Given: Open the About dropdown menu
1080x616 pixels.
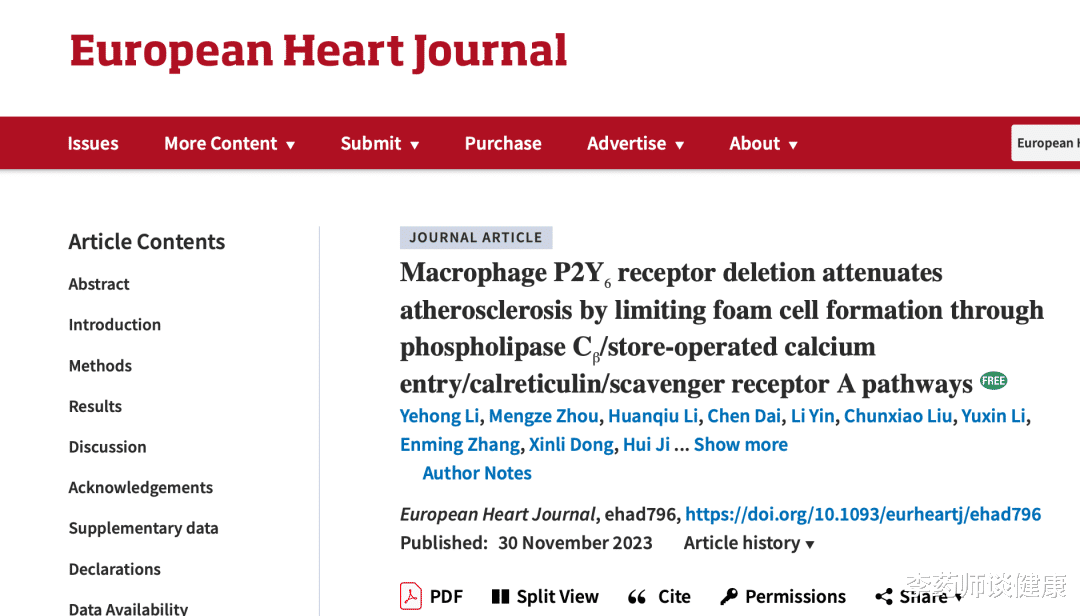Looking at the screenshot, I should (763, 143).
